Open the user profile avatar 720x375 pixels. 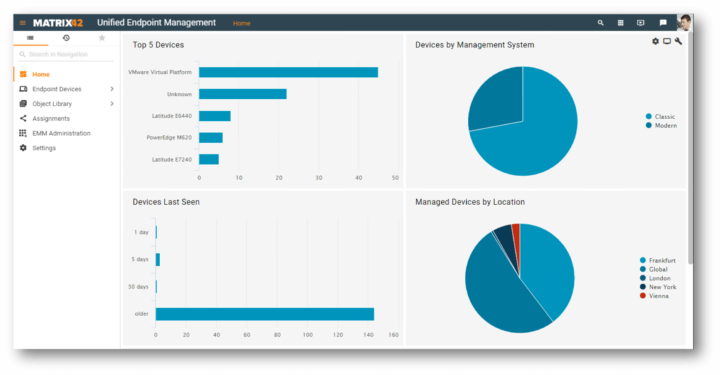pos(684,22)
